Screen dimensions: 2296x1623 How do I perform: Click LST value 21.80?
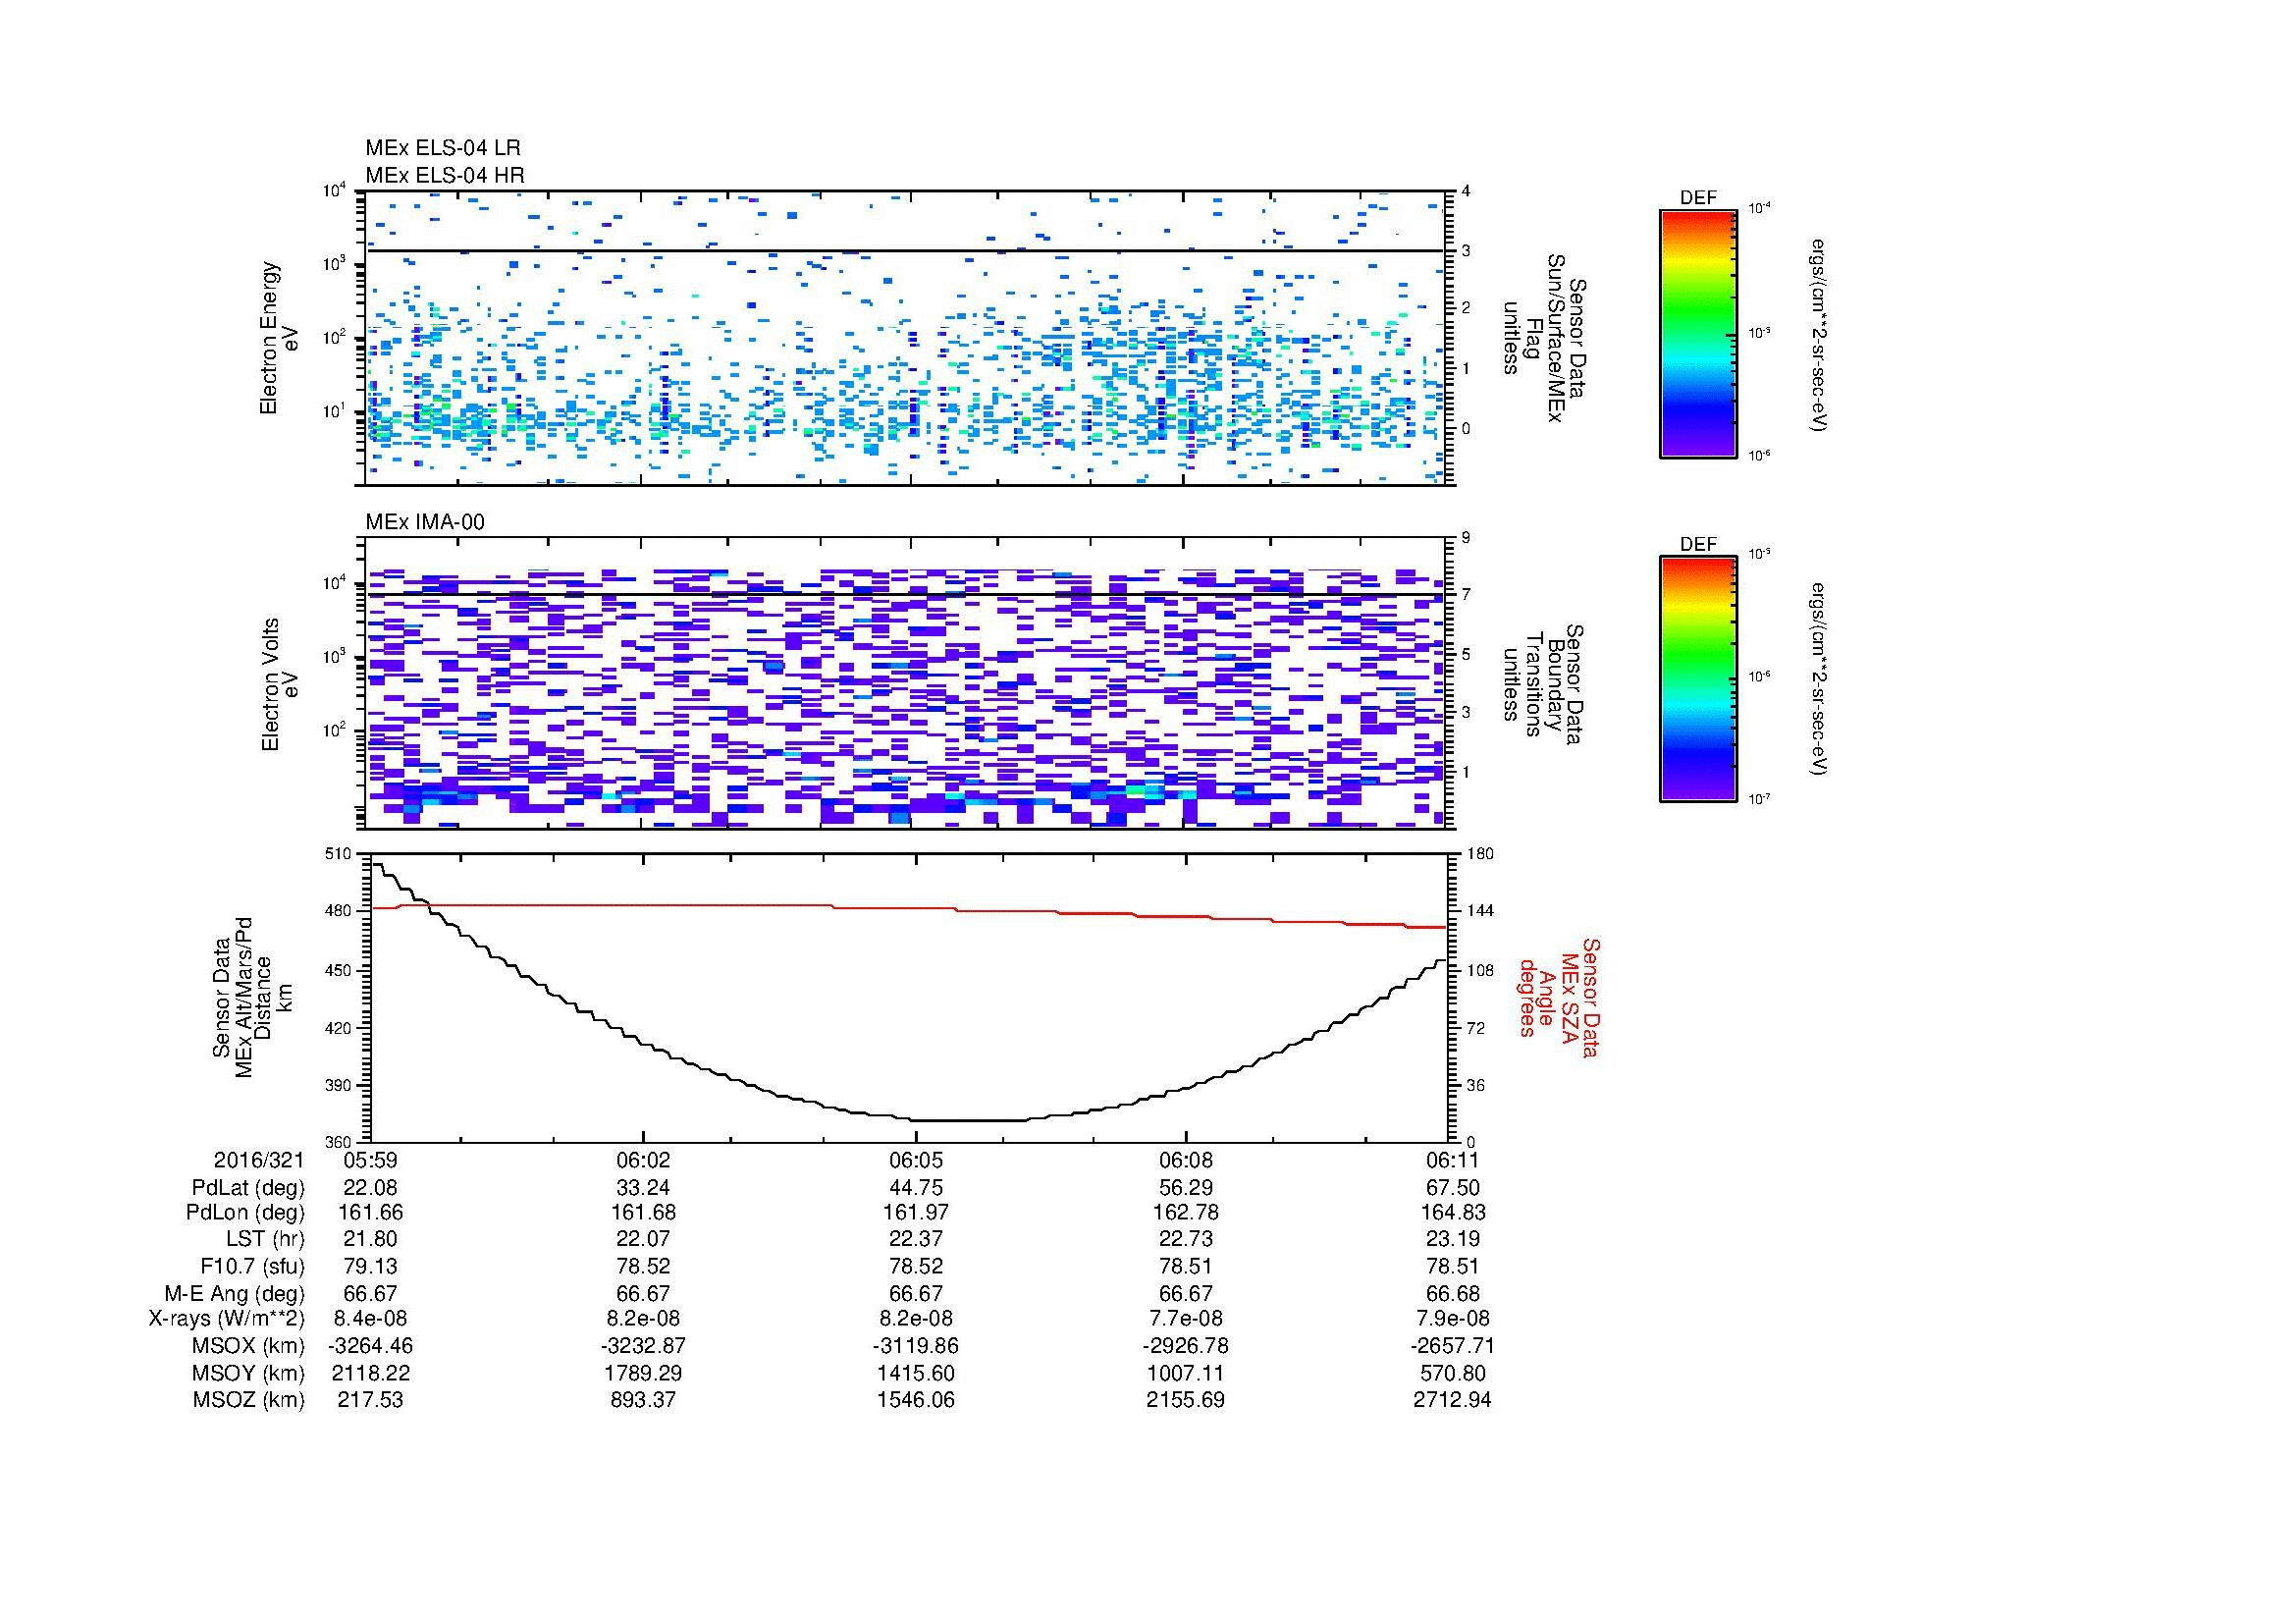click(370, 1240)
